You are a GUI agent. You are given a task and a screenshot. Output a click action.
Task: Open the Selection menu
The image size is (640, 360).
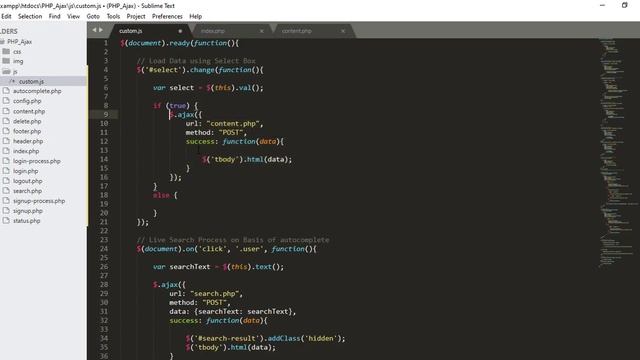coord(30,16)
